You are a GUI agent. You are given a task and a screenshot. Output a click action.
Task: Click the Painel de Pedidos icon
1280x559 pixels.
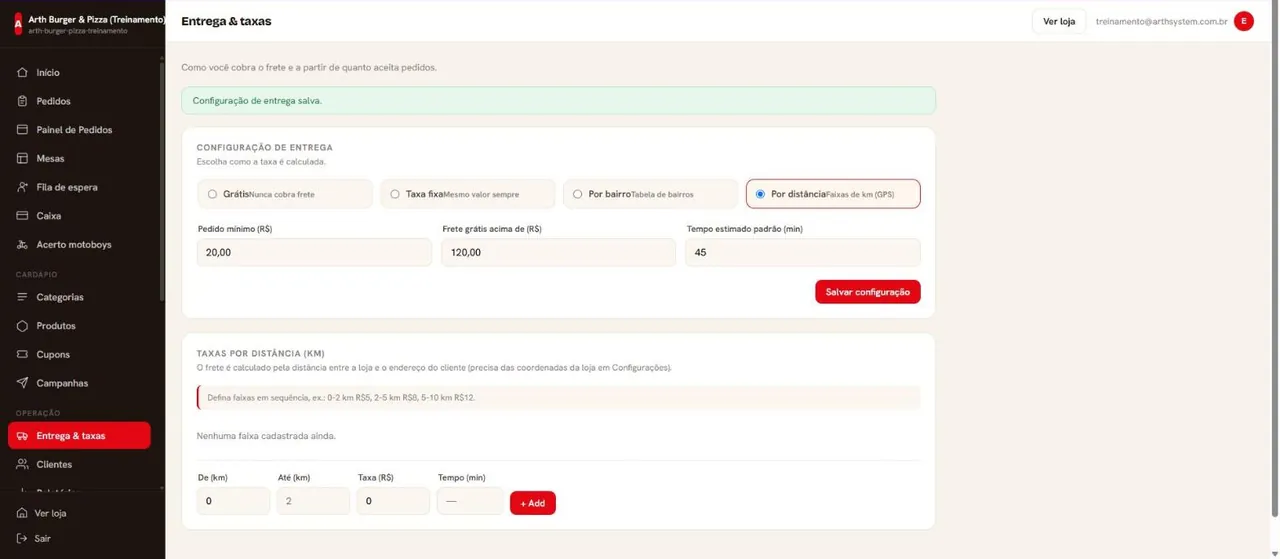[23, 130]
